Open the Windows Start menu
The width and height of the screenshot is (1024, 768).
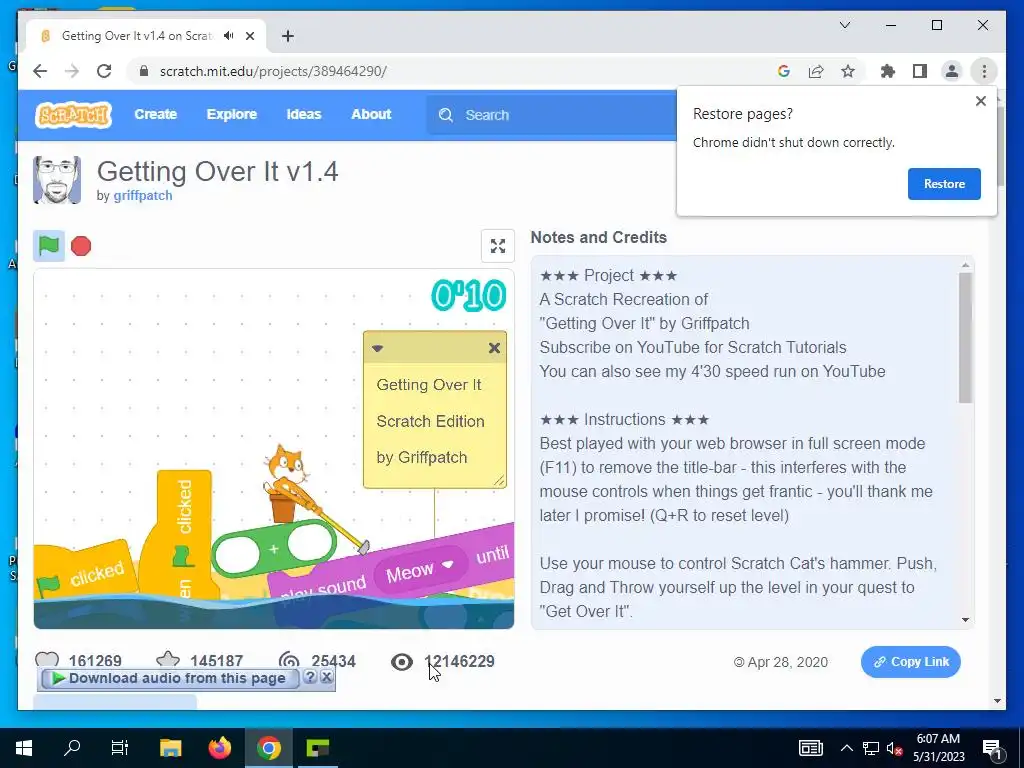pos(24,748)
